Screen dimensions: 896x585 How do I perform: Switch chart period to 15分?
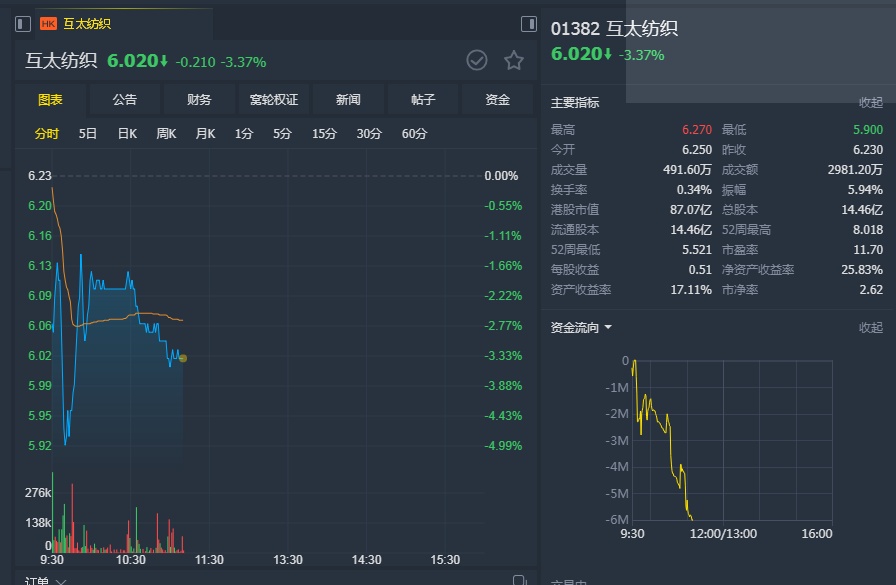(324, 133)
